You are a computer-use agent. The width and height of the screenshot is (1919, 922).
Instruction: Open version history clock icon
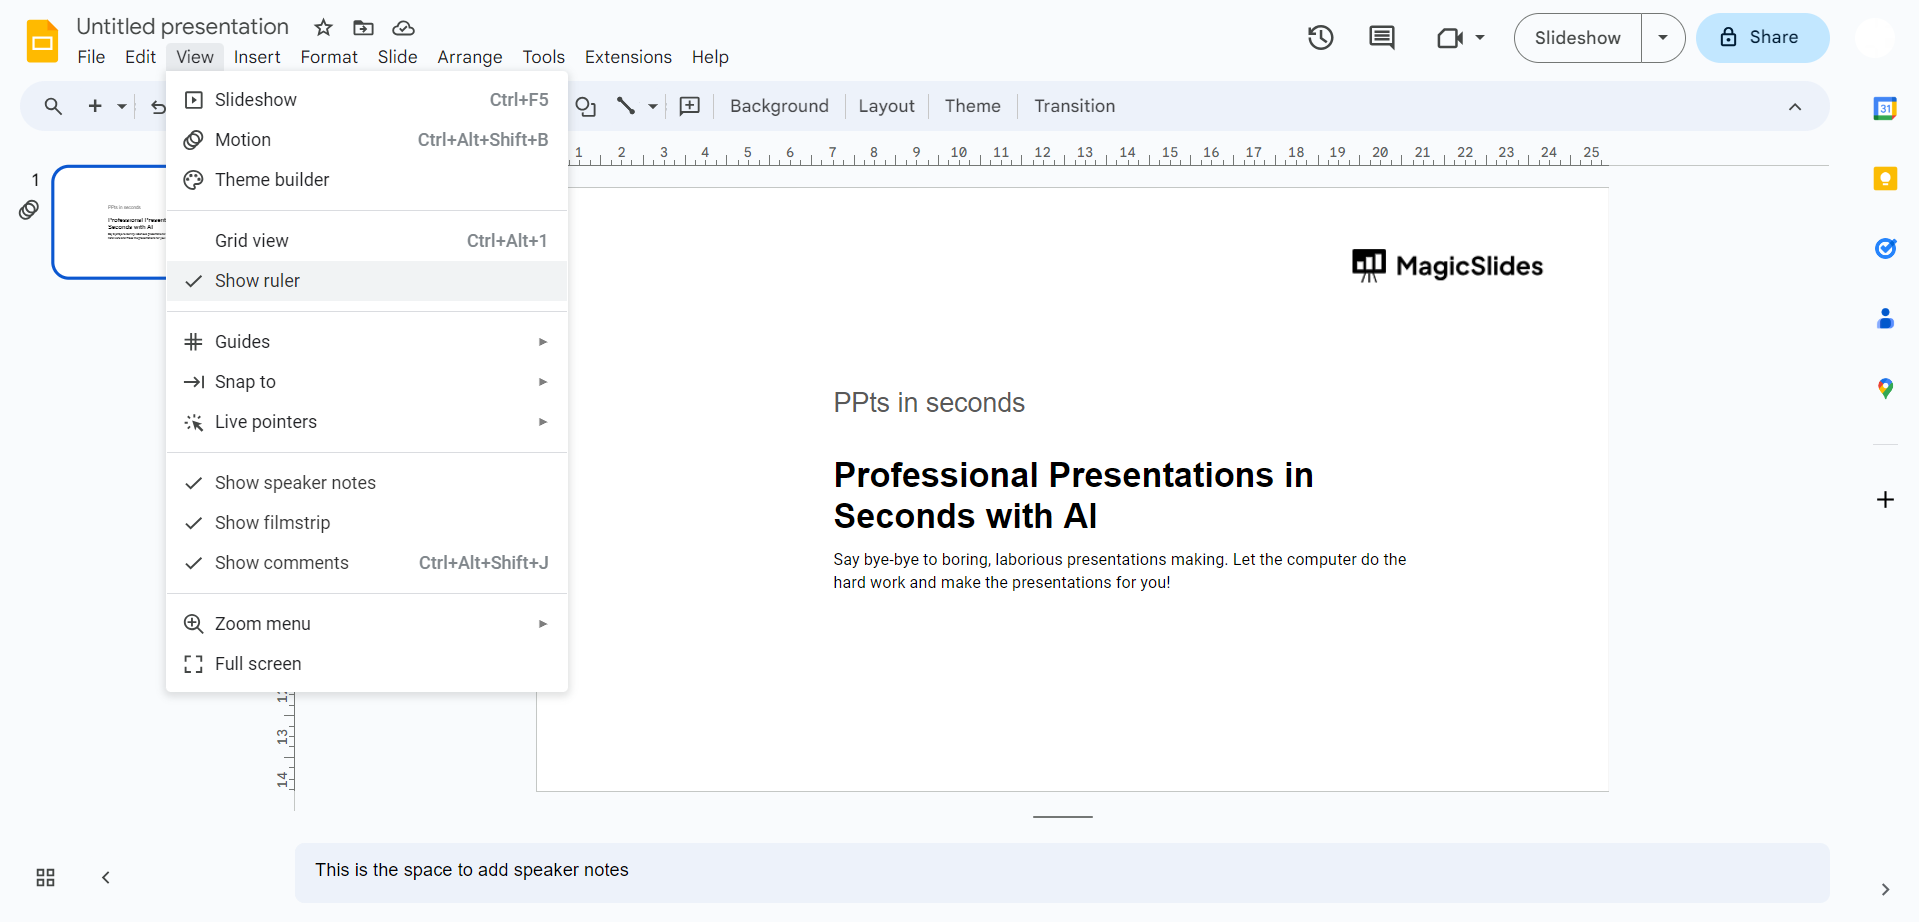(1320, 38)
